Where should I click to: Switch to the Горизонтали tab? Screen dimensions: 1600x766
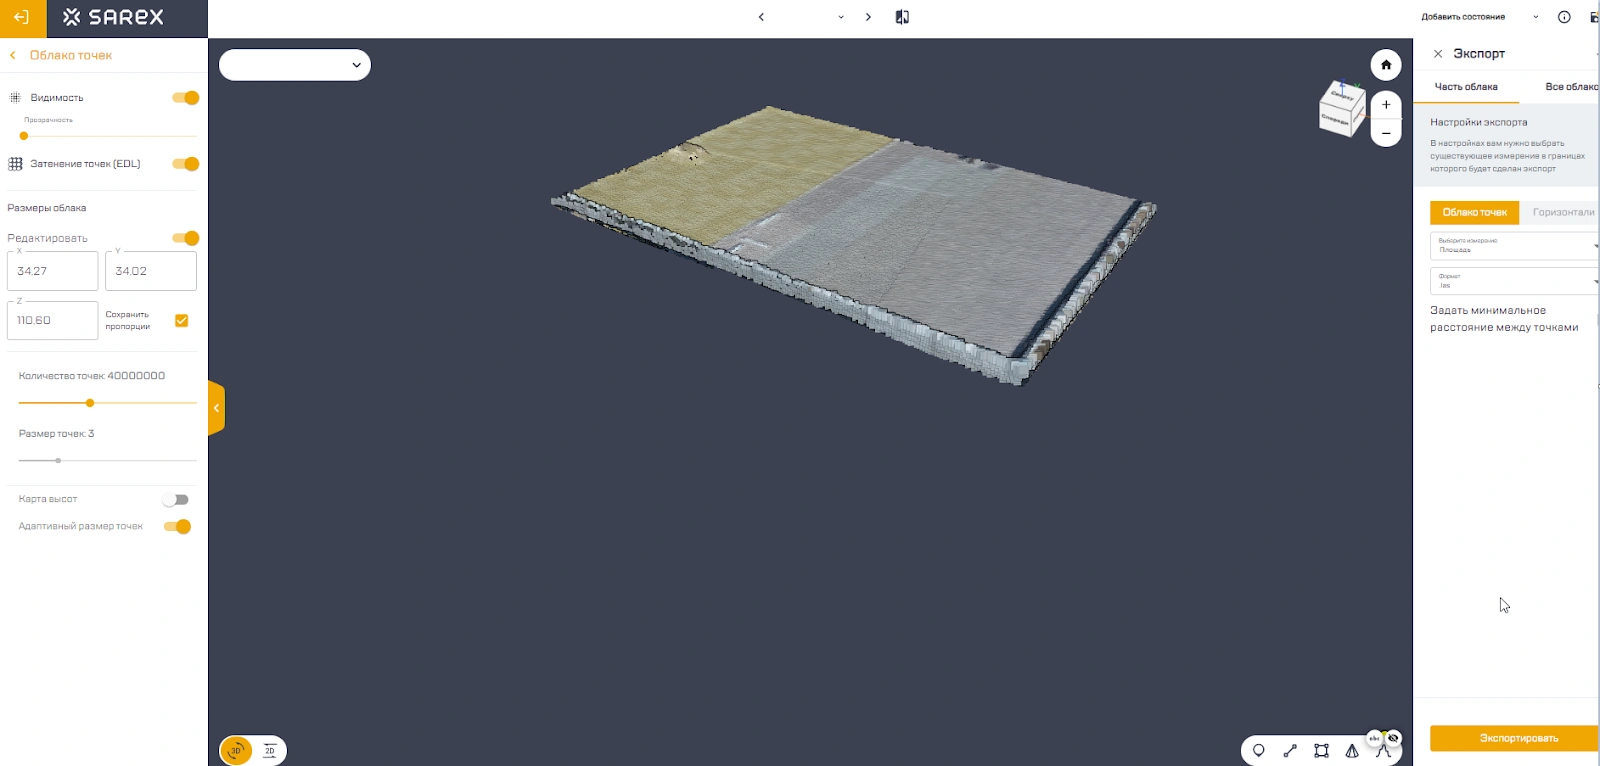[1562, 212]
